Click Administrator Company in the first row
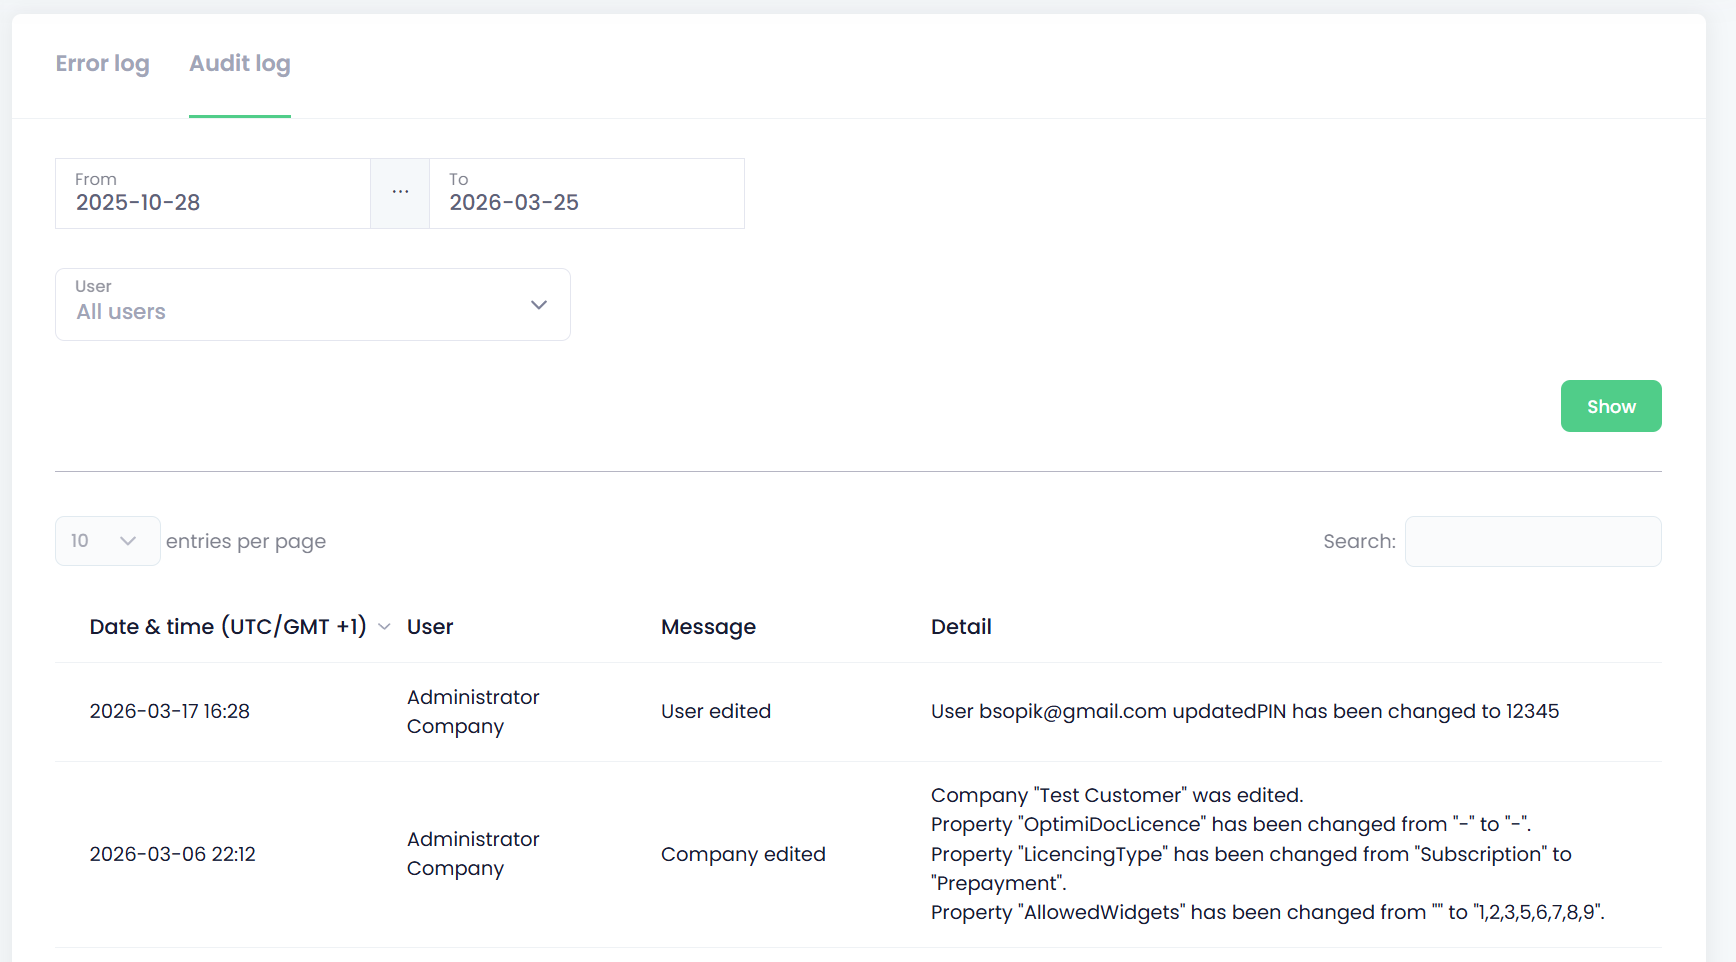This screenshot has width=1736, height=962. tap(473, 712)
